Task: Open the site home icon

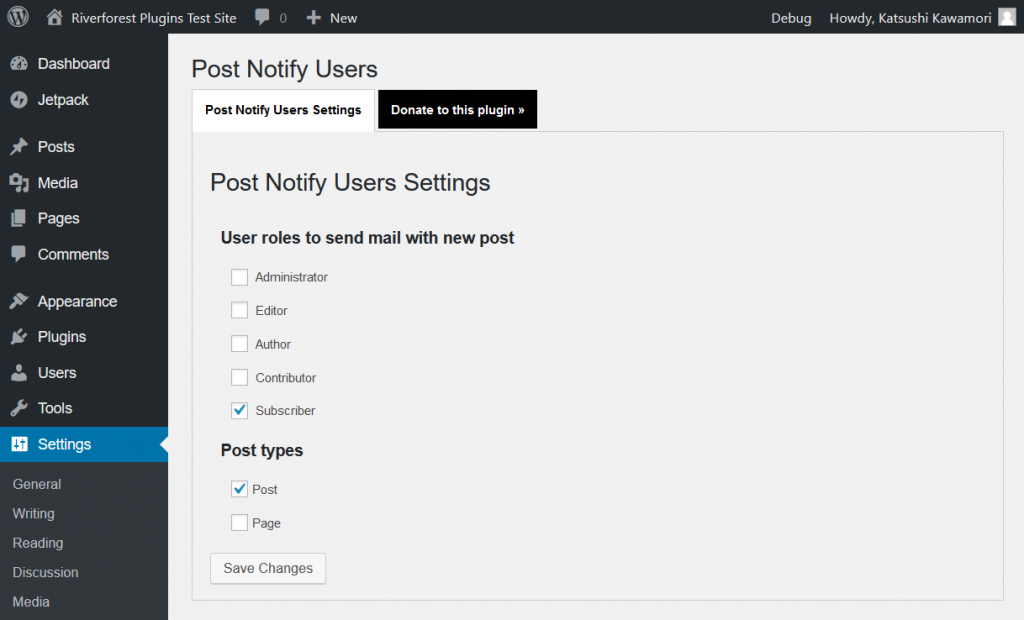Action: pos(54,17)
